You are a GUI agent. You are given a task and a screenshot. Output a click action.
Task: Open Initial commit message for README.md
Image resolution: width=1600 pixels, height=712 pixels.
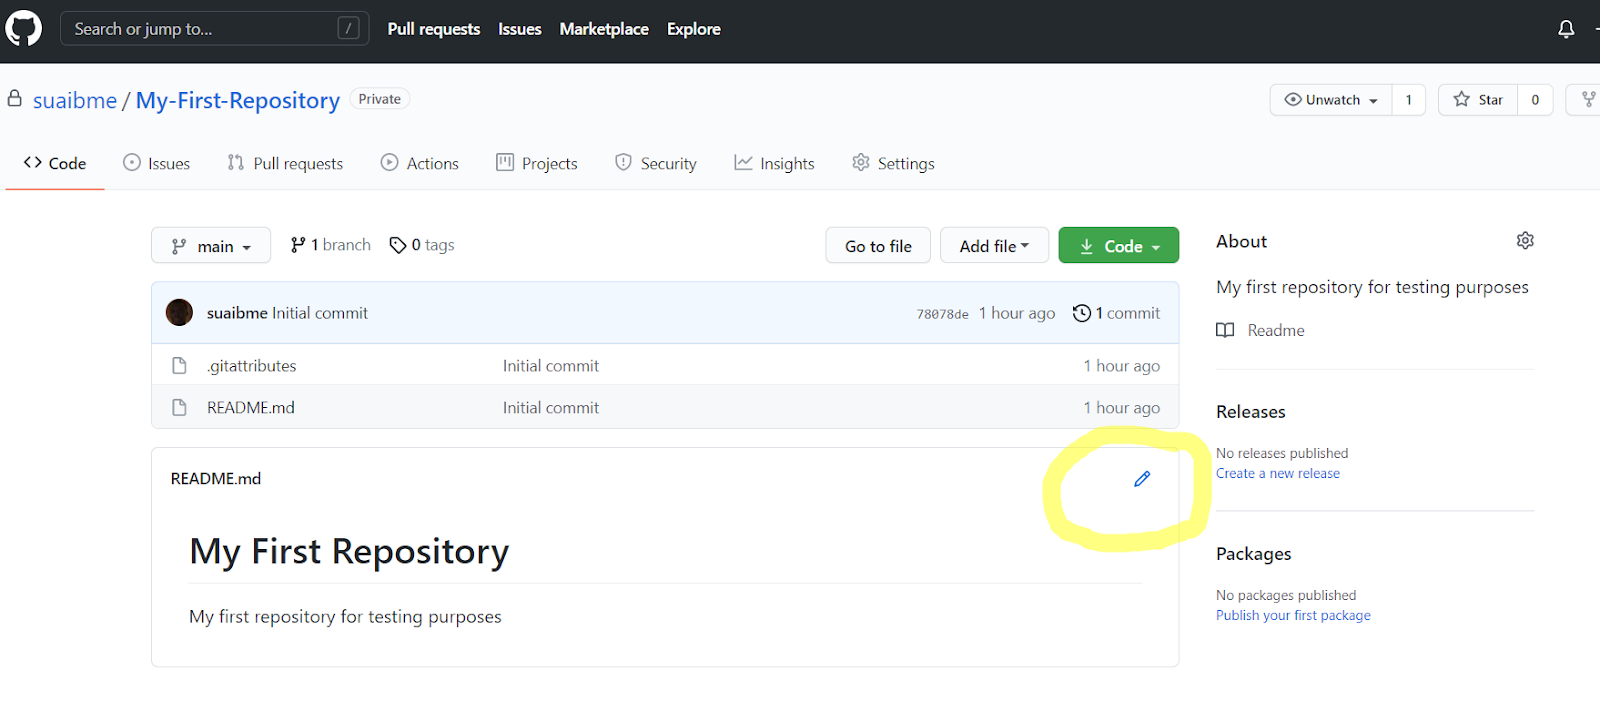tap(551, 408)
